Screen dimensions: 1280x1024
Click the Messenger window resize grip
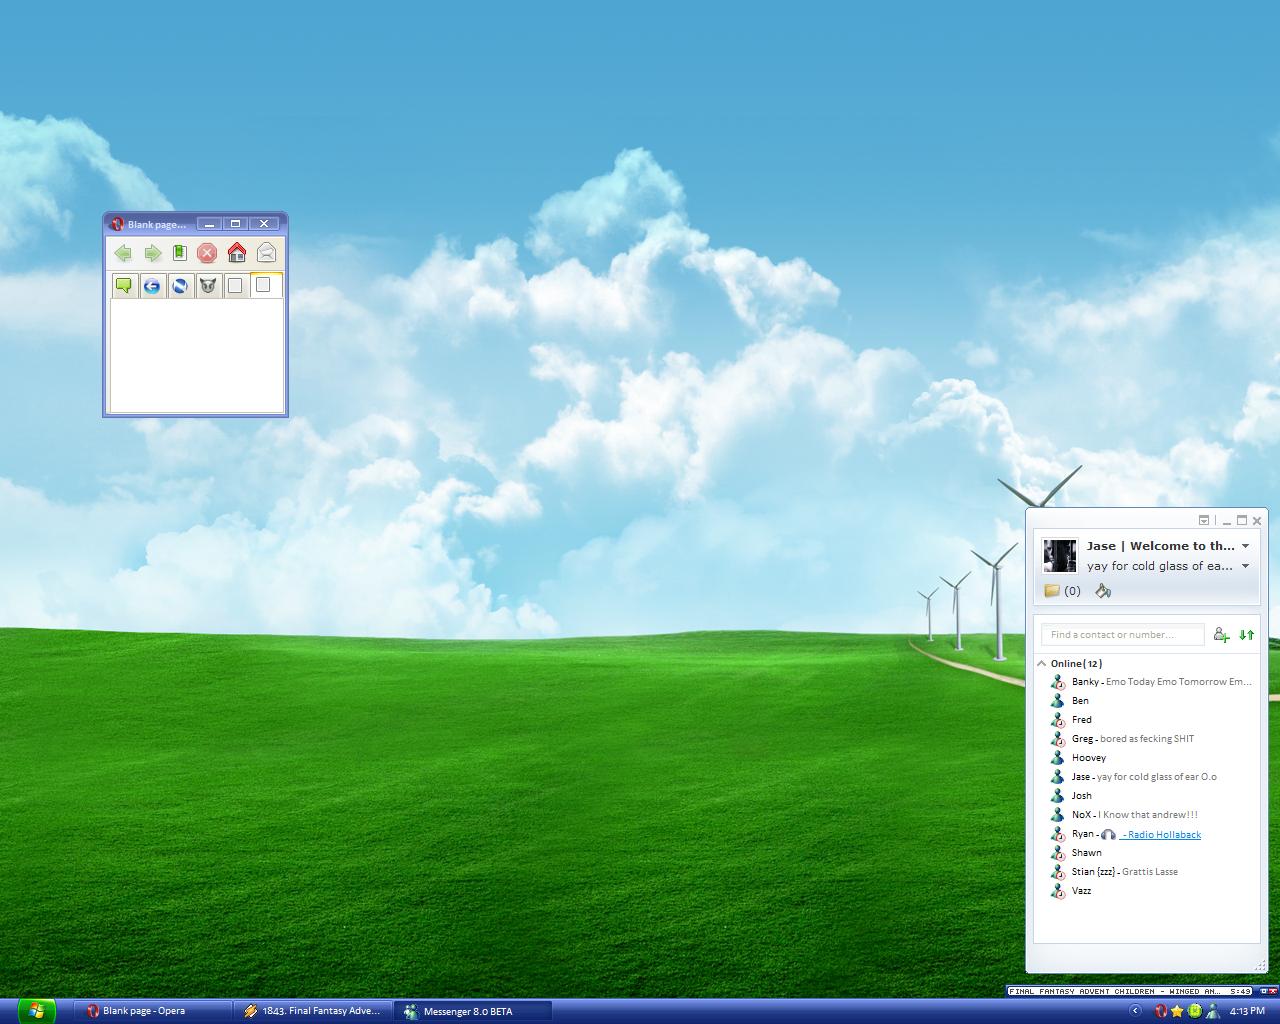[1259, 965]
